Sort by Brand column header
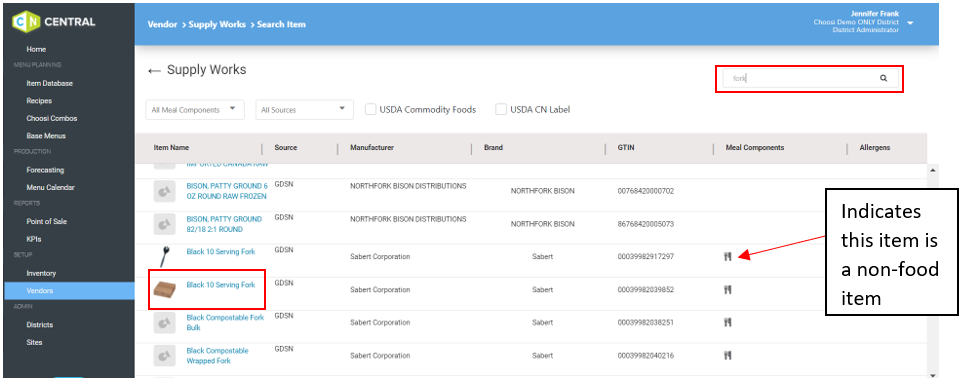Image resolution: width=966 pixels, height=386 pixels. coord(493,148)
